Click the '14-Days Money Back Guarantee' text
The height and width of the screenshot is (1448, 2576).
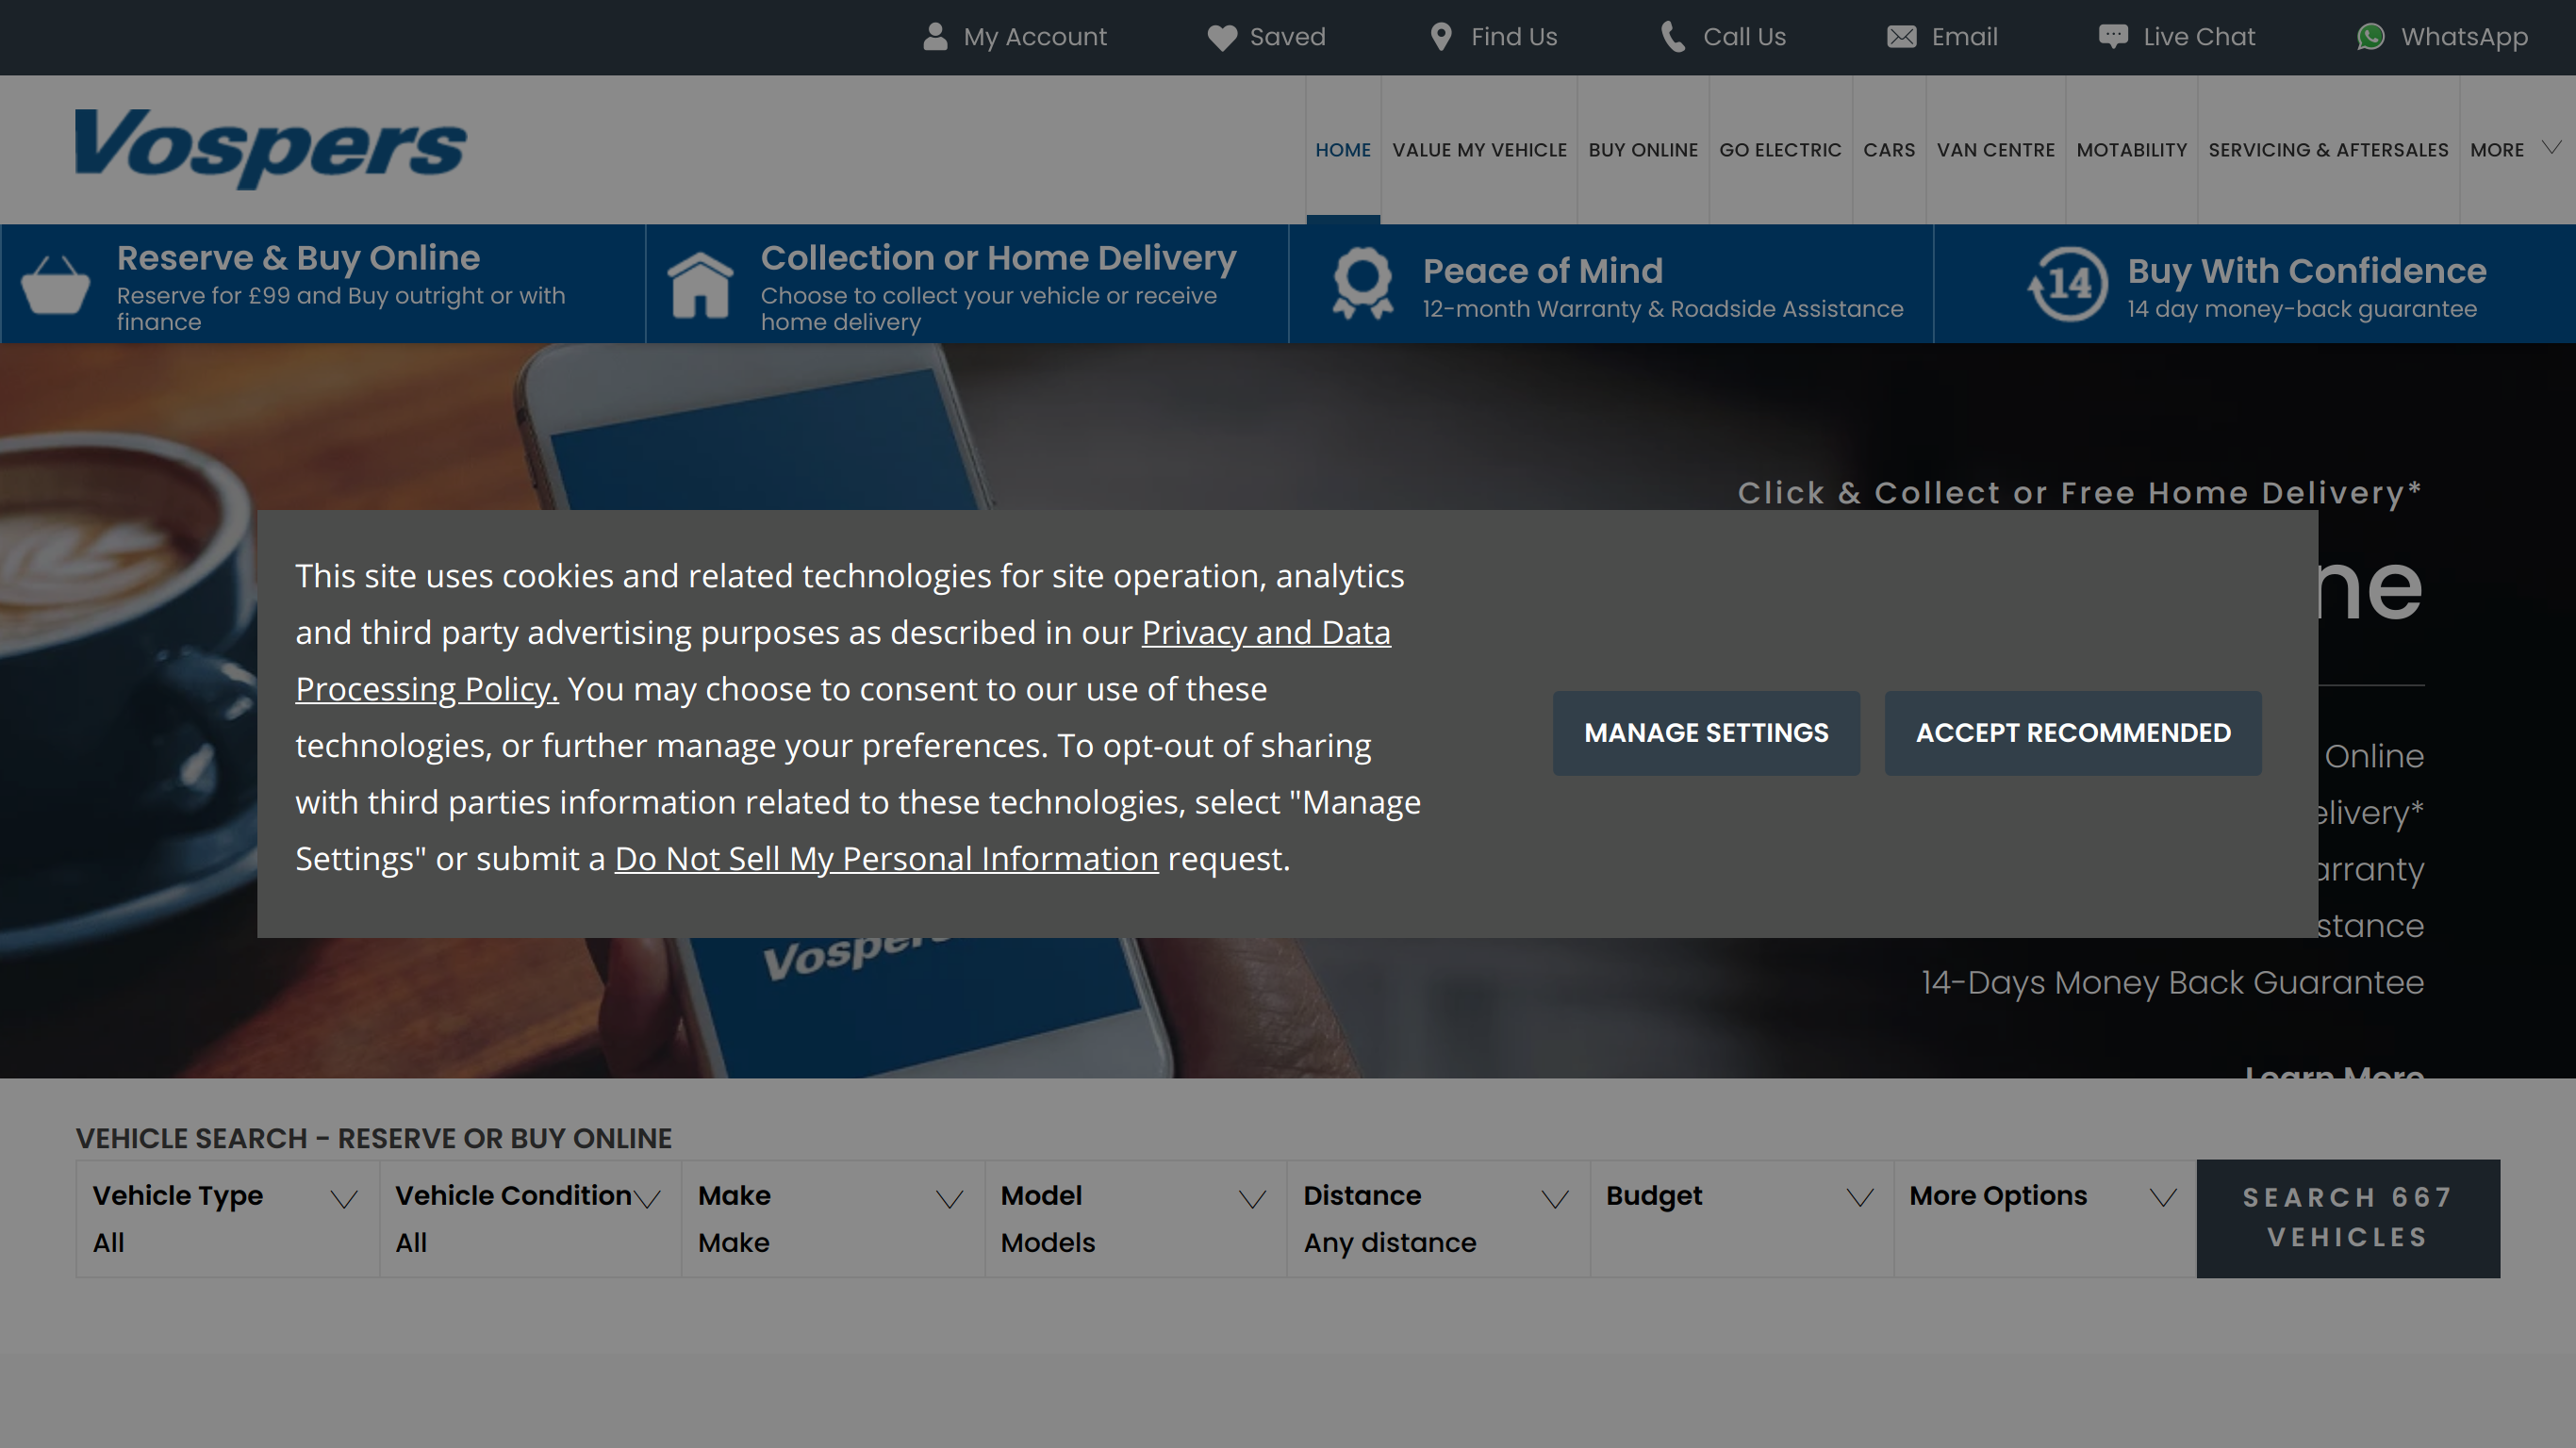2172,983
